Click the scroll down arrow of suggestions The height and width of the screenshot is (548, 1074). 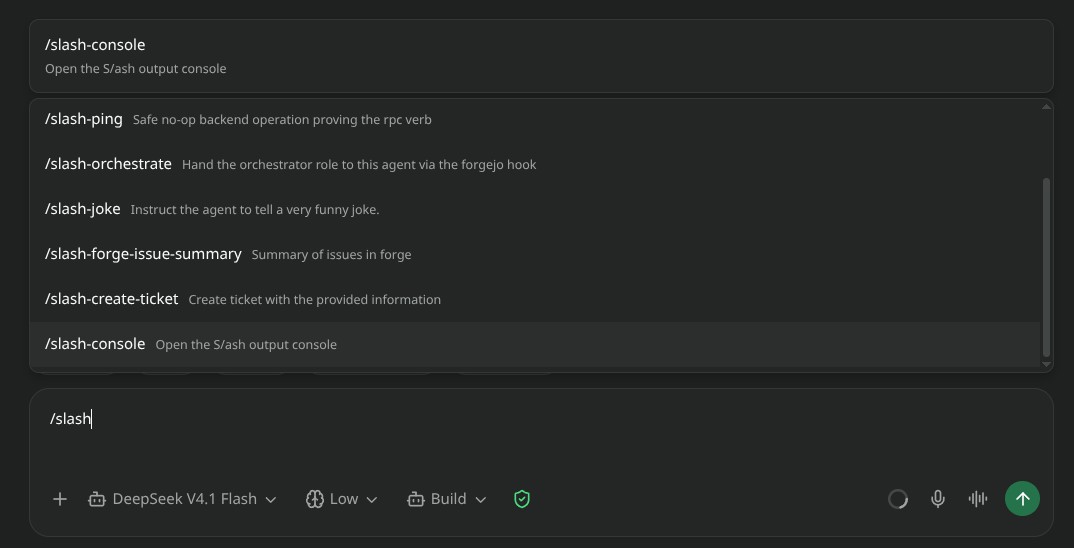click(1046, 364)
